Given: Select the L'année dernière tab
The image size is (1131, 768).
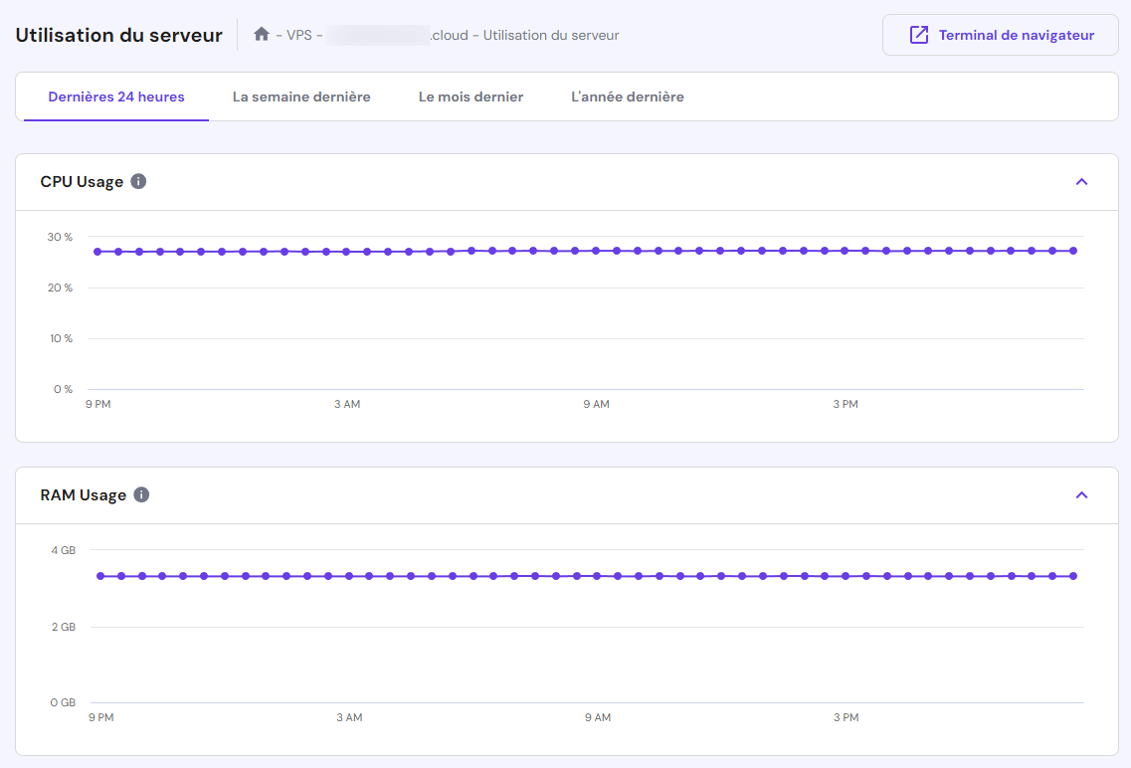Looking at the screenshot, I should 626,97.
